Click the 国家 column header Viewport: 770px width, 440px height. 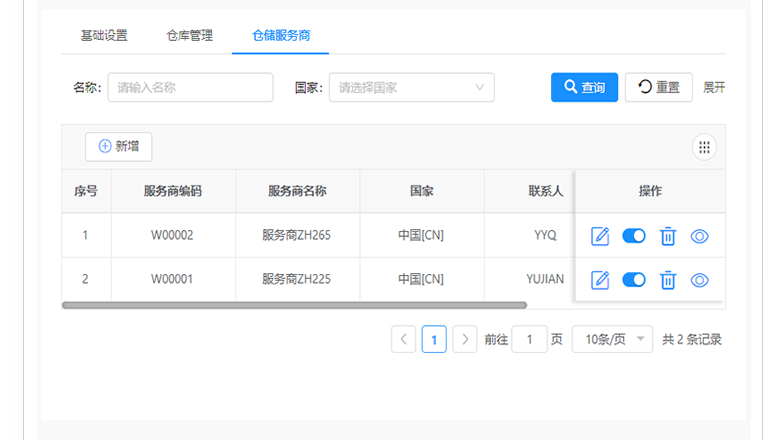click(421, 191)
